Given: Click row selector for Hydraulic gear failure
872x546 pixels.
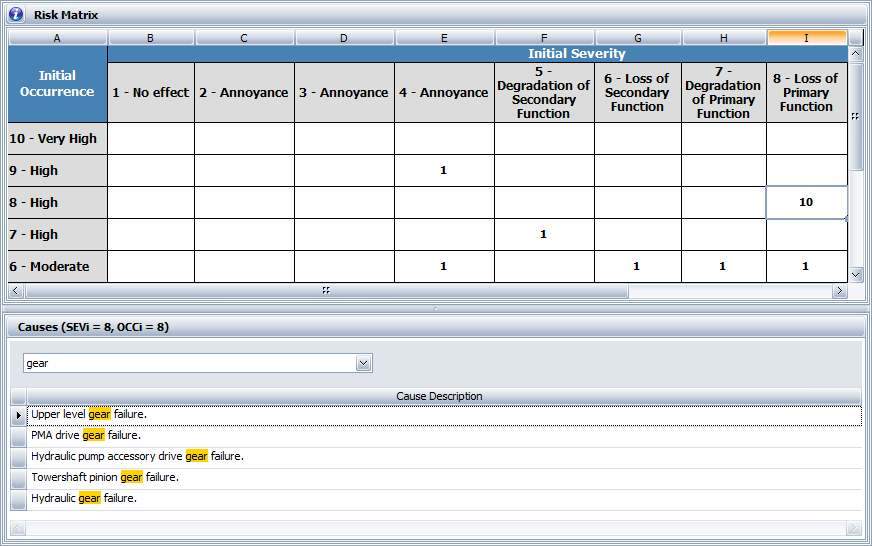Looking at the screenshot, I should click(19, 498).
